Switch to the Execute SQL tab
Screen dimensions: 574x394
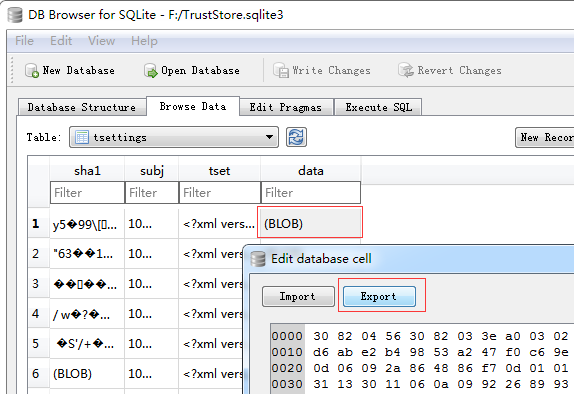pyautogui.click(x=379, y=107)
